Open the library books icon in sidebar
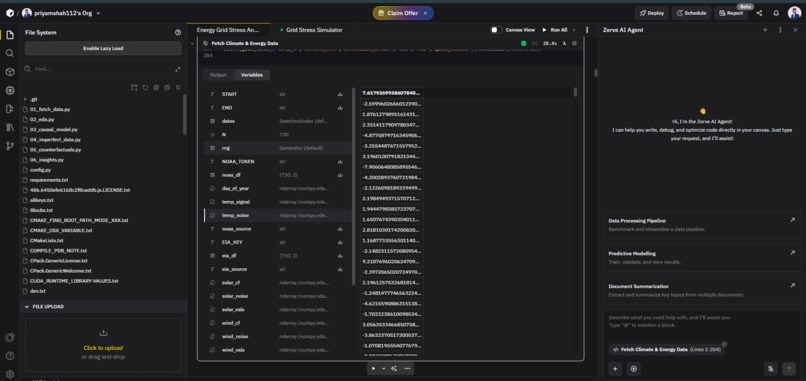Image resolution: width=806 pixels, height=381 pixels. pyautogui.click(x=10, y=127)
